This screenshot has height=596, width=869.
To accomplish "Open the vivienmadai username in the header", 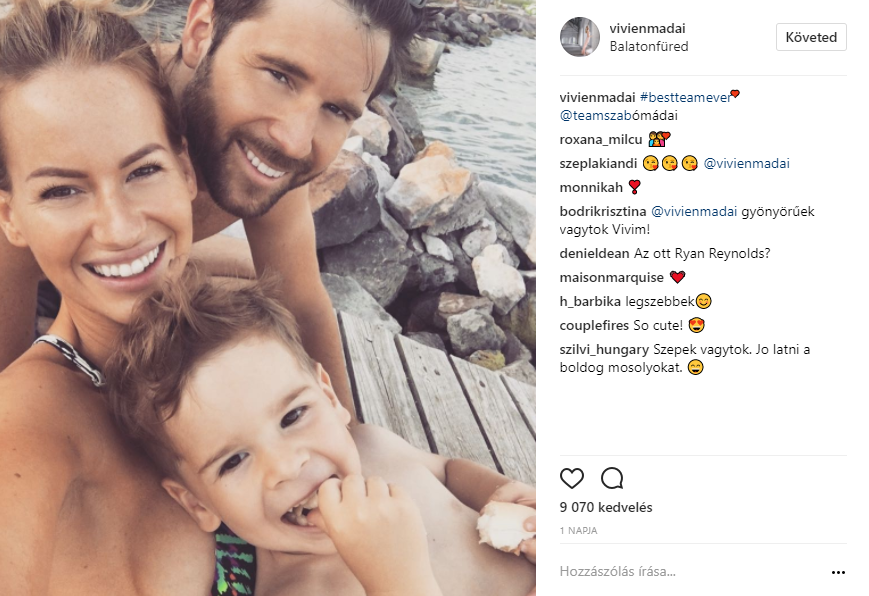I will (647, 28).
